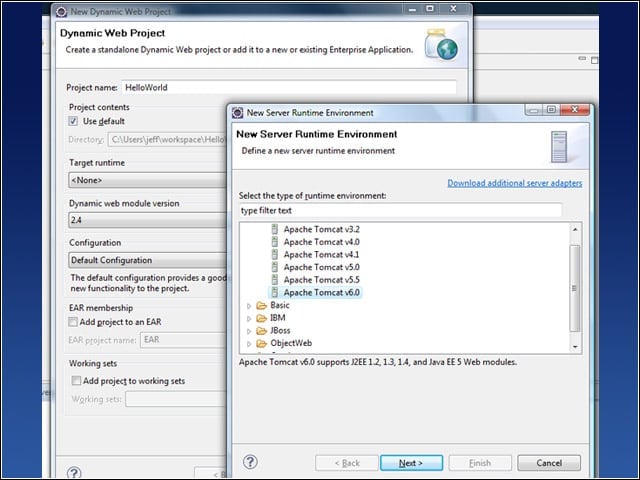Expand the IBM category tree node

(249, 318)
